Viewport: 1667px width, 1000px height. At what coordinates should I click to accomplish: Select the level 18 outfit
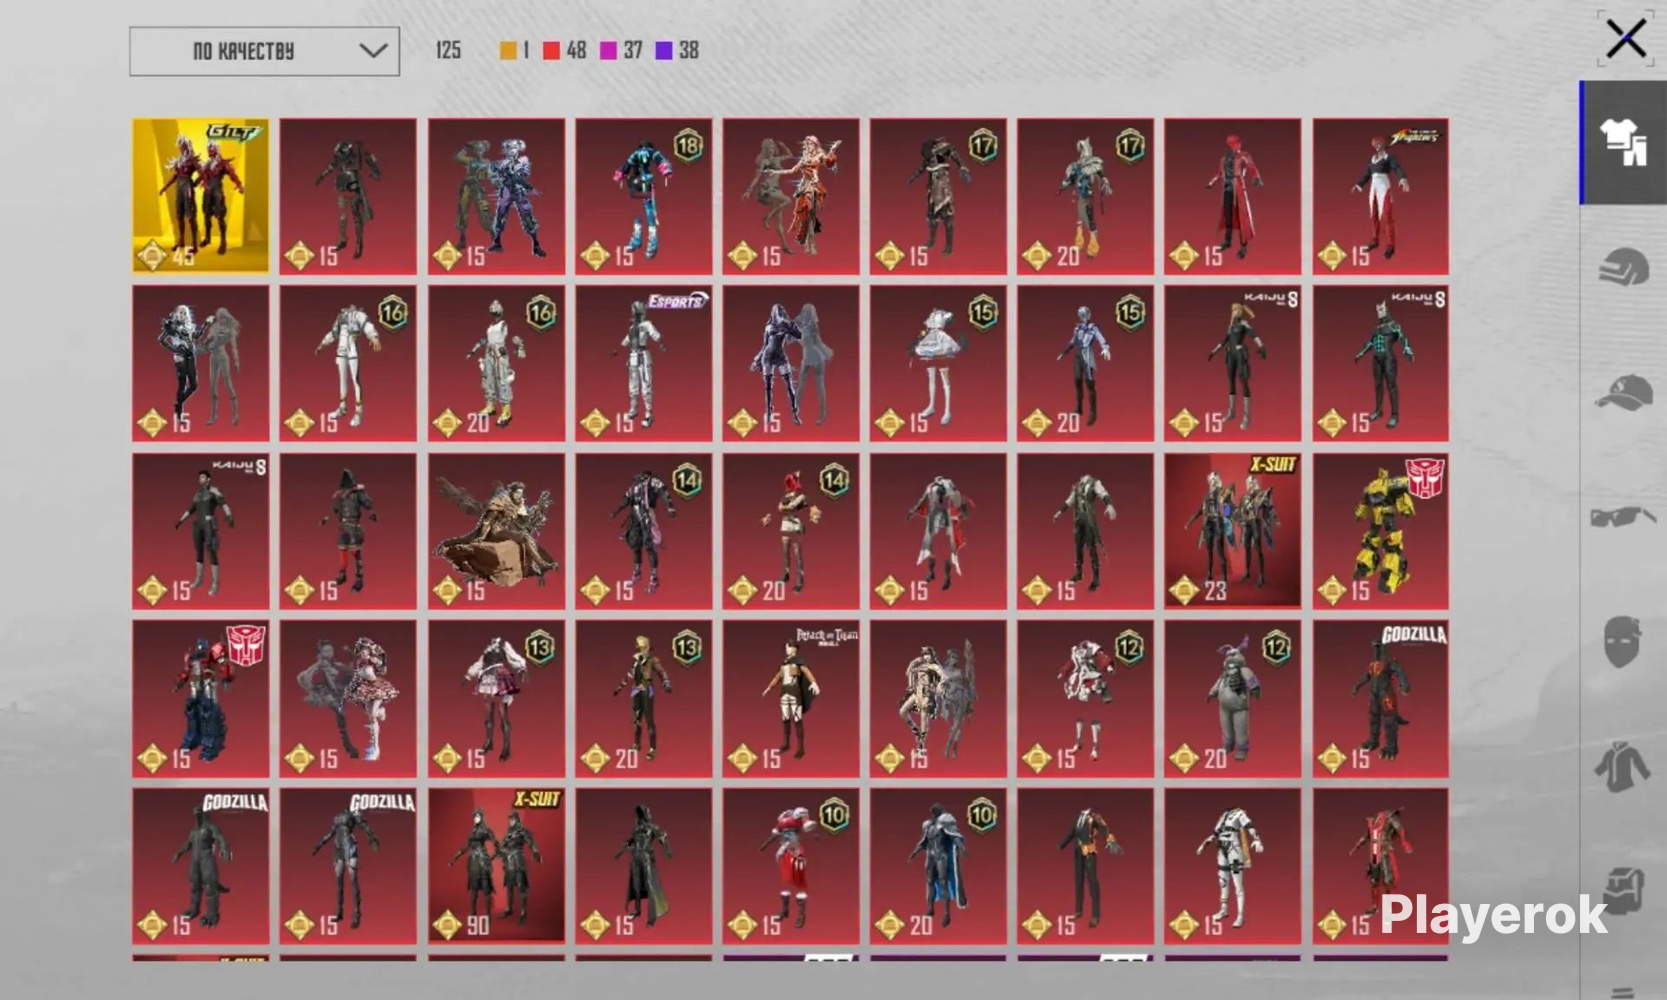click(x=643, y=196)
